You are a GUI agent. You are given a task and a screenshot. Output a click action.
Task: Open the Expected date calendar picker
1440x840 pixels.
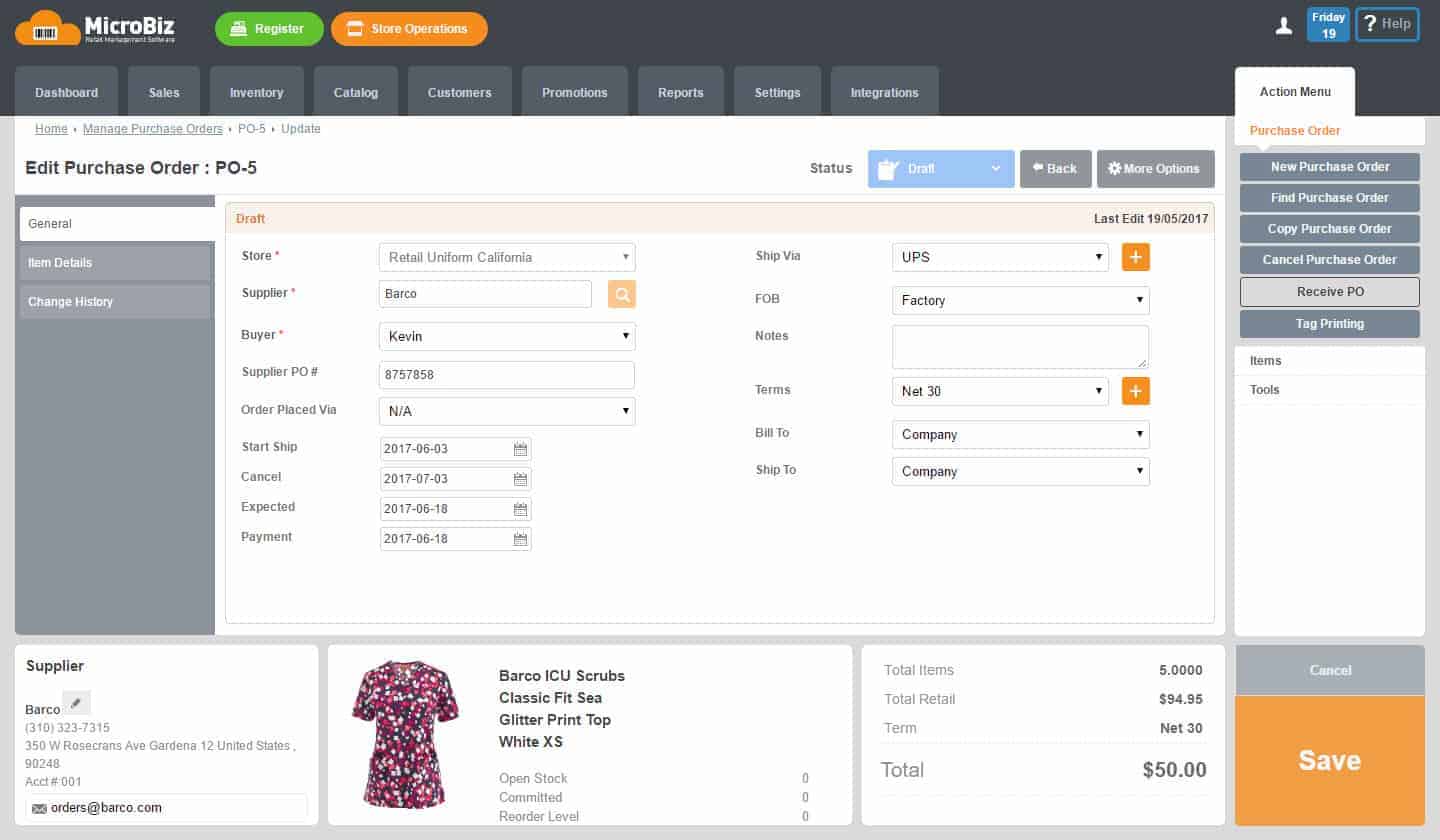[x=520, y=509]
